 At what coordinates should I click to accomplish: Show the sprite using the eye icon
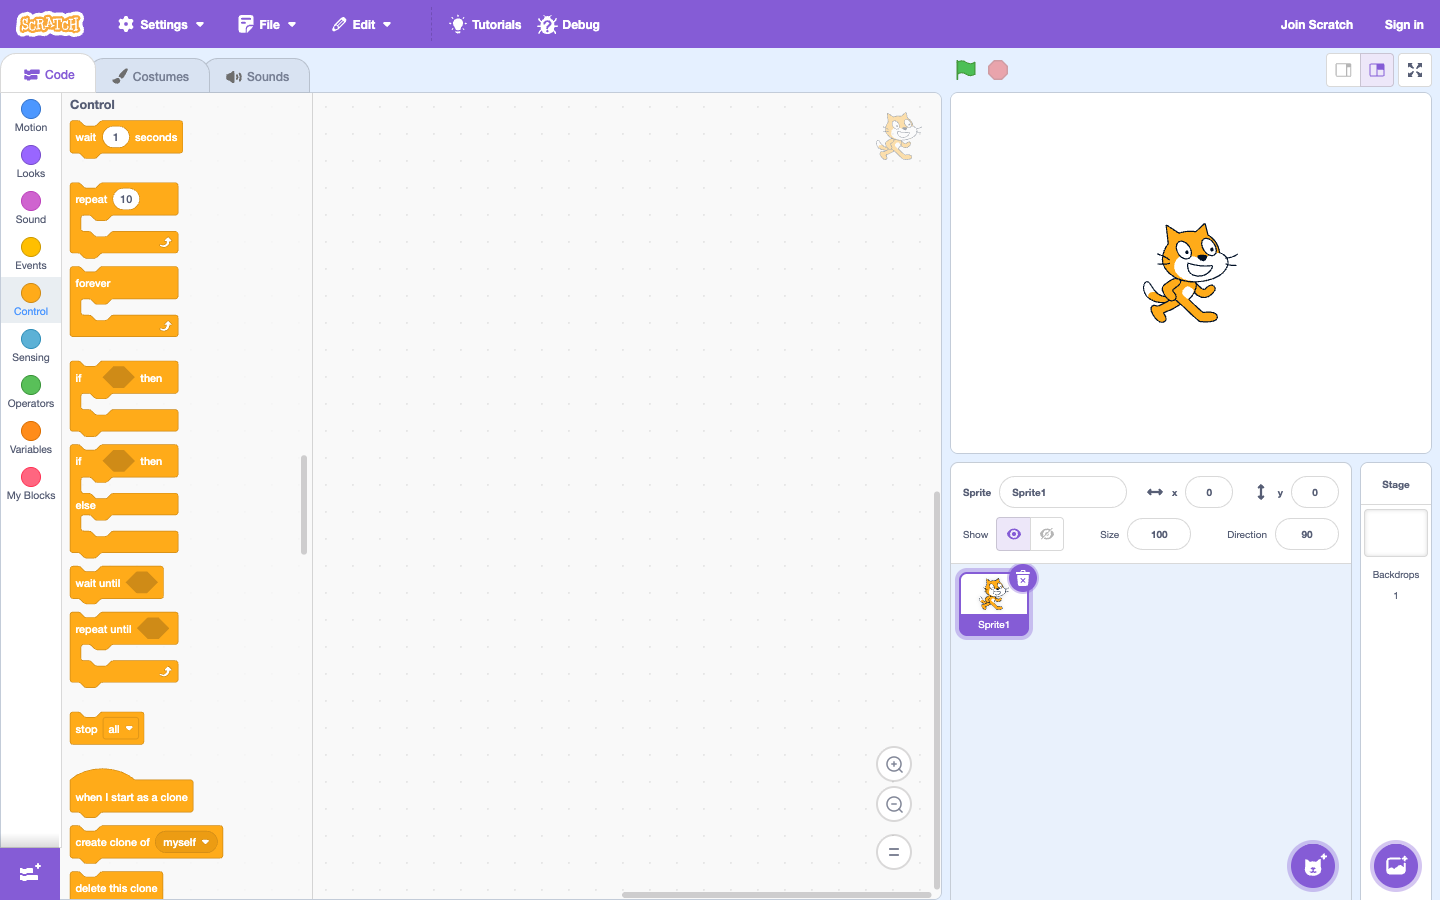(x=1013, y=534)
